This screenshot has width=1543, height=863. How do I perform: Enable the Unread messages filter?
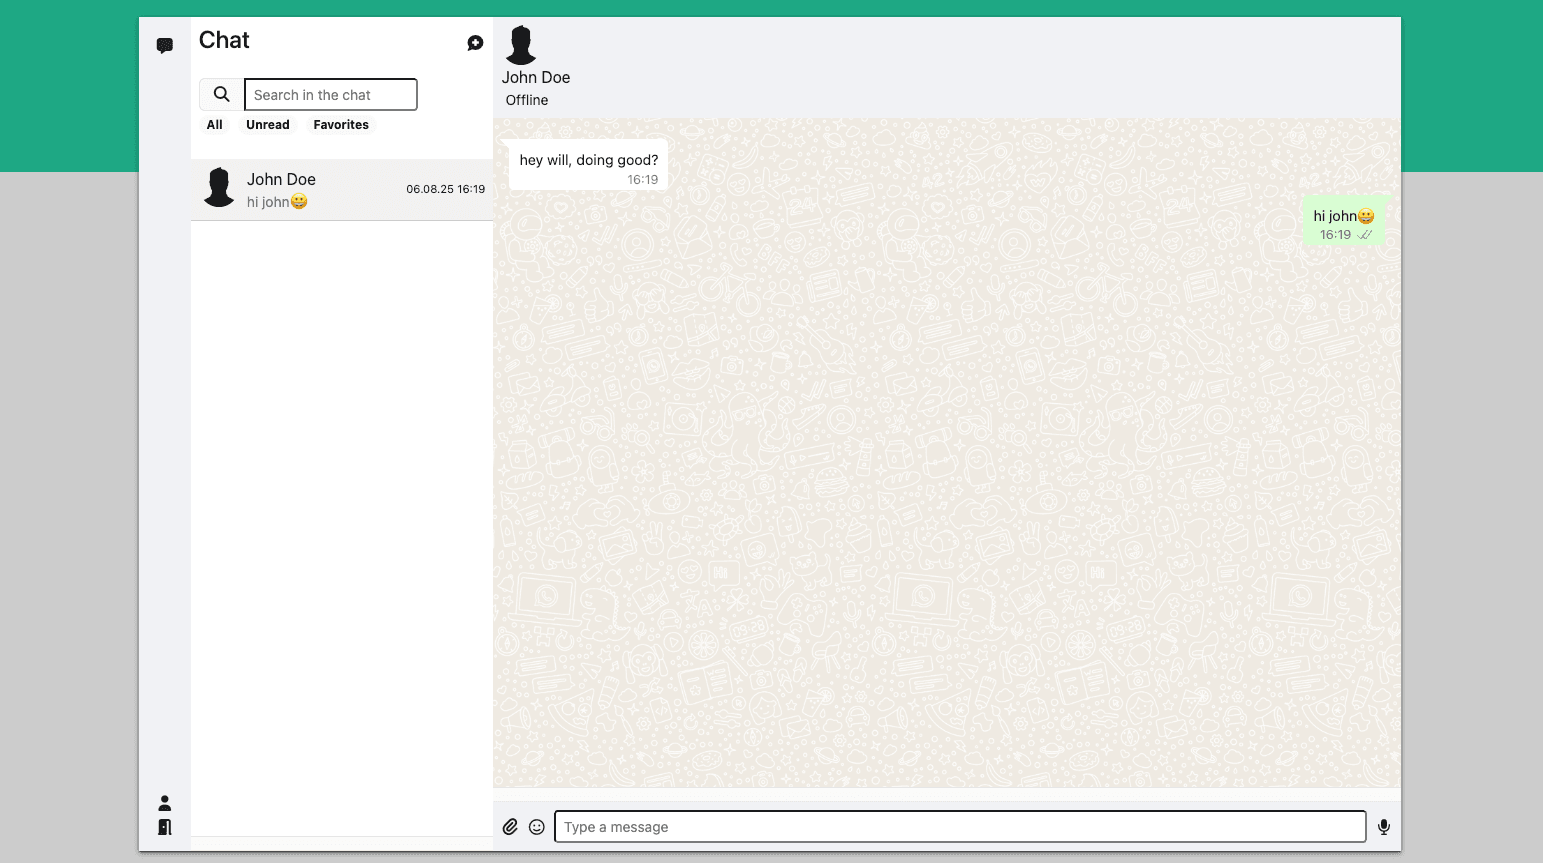[267, 124]
